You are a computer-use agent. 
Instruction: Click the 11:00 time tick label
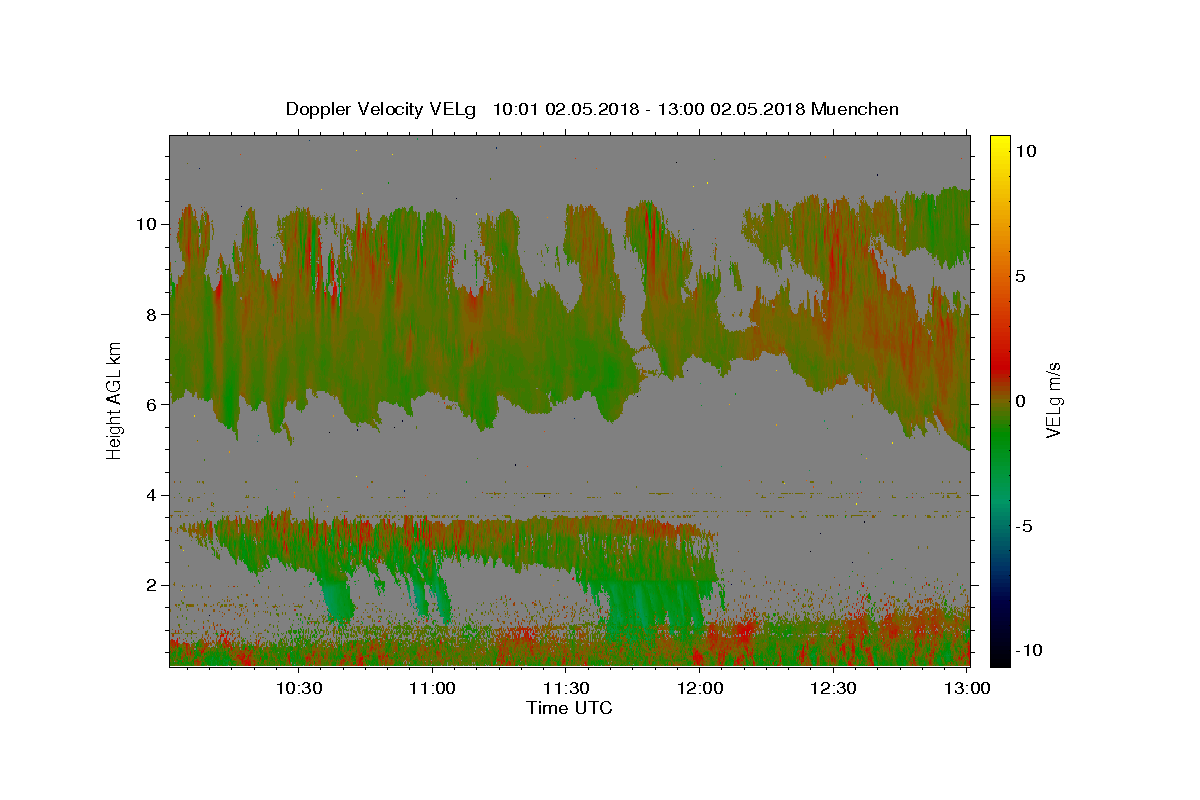pyautogui.click(x=432, y=688)
